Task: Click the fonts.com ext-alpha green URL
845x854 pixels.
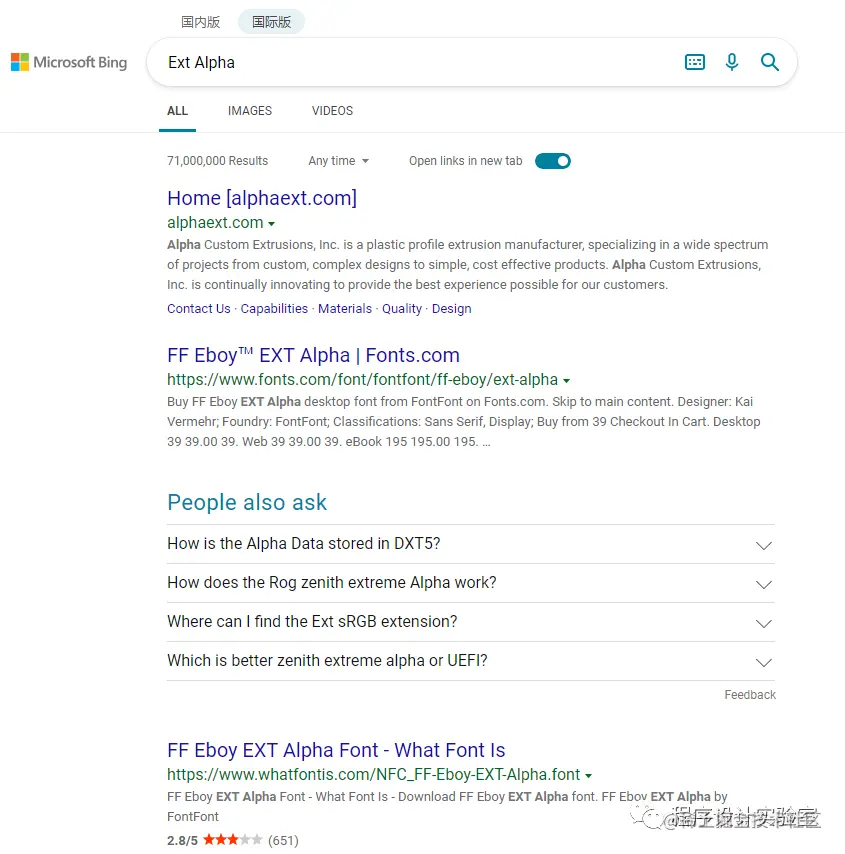Action: [x=362, y=380]
